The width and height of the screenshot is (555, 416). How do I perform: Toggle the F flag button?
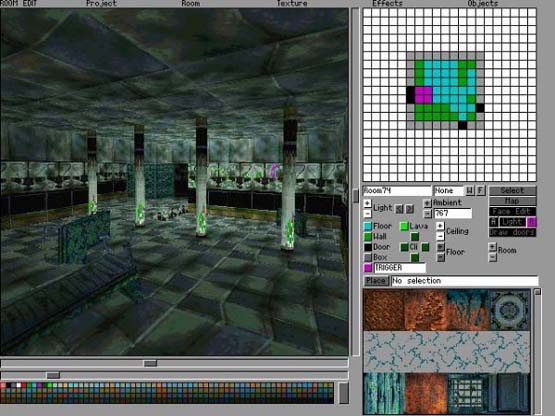coord(480,190)
